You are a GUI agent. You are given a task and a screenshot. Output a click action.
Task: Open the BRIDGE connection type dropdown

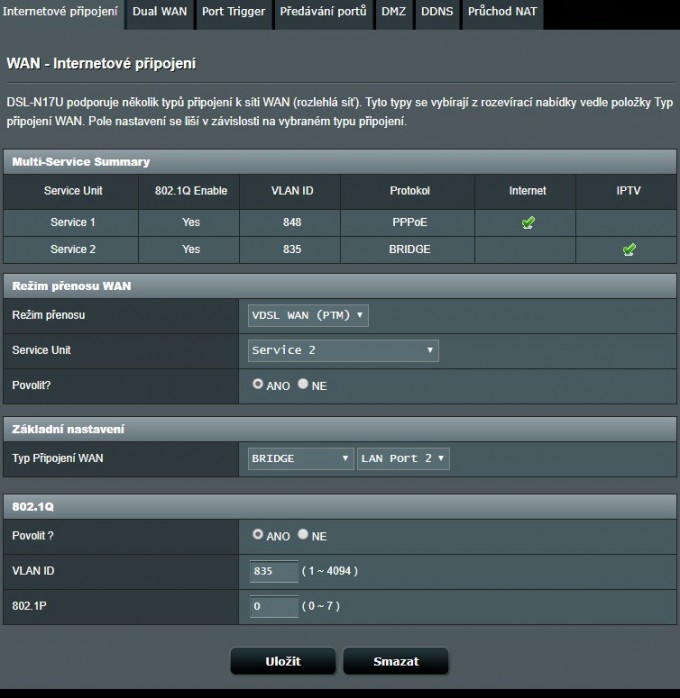click(x=300, y=459)
